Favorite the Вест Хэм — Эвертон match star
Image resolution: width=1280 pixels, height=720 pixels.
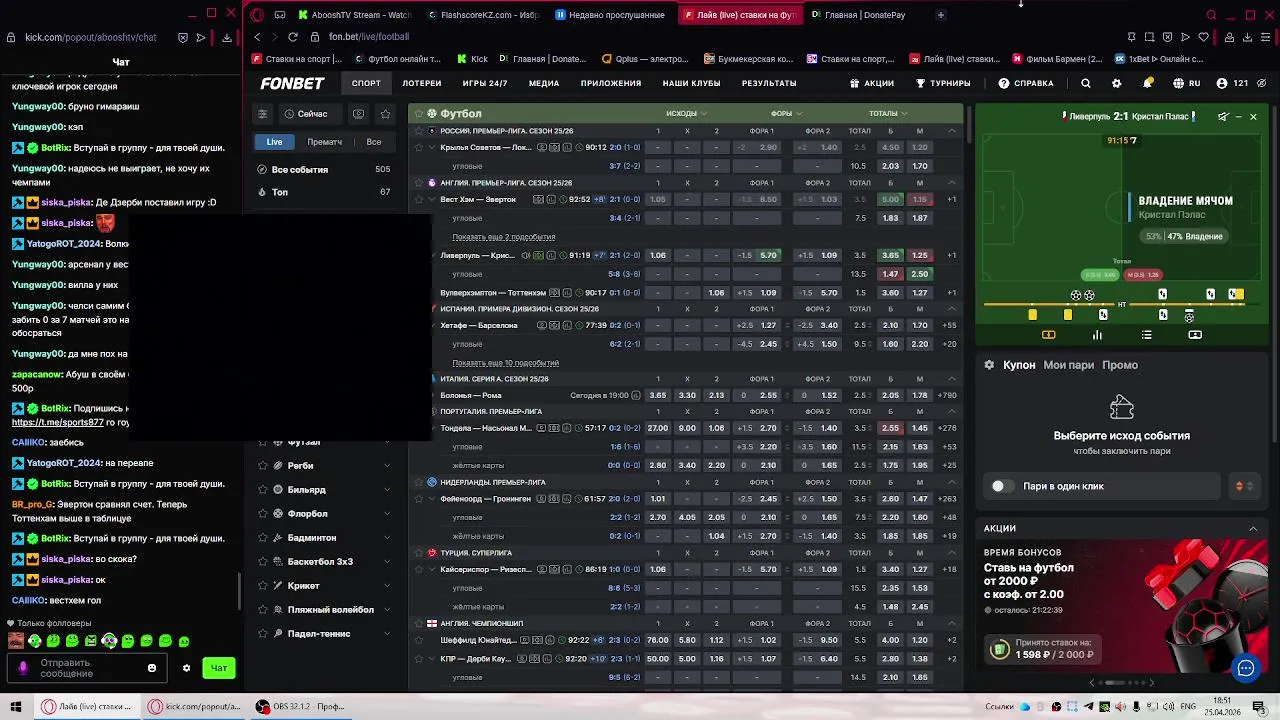[x=419, y=199]
